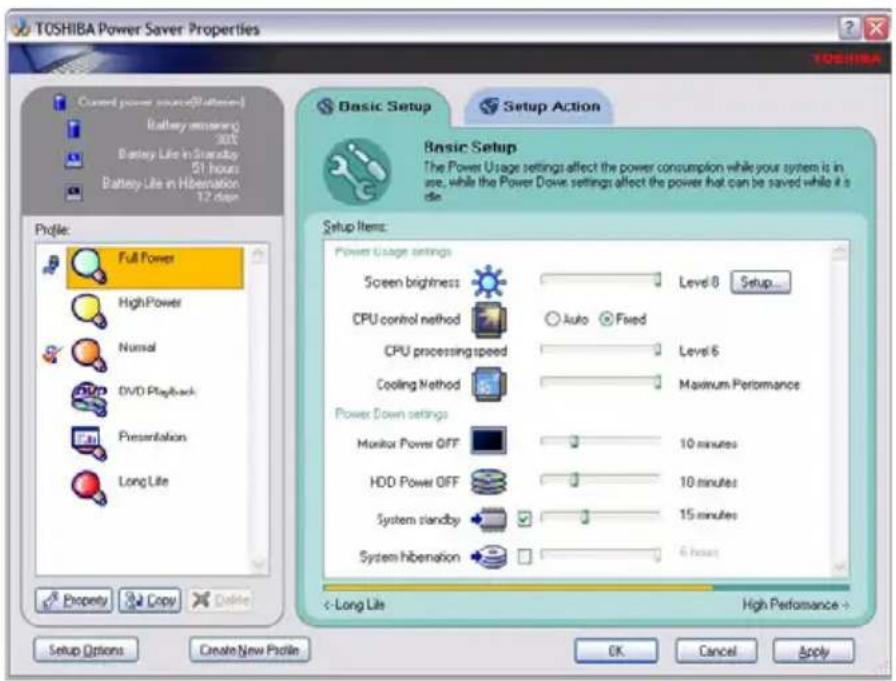The width and height of the screenshot is (896, 681).
Task: Click the Battery Life in Standby icon
Action: [x=74, y=161]
